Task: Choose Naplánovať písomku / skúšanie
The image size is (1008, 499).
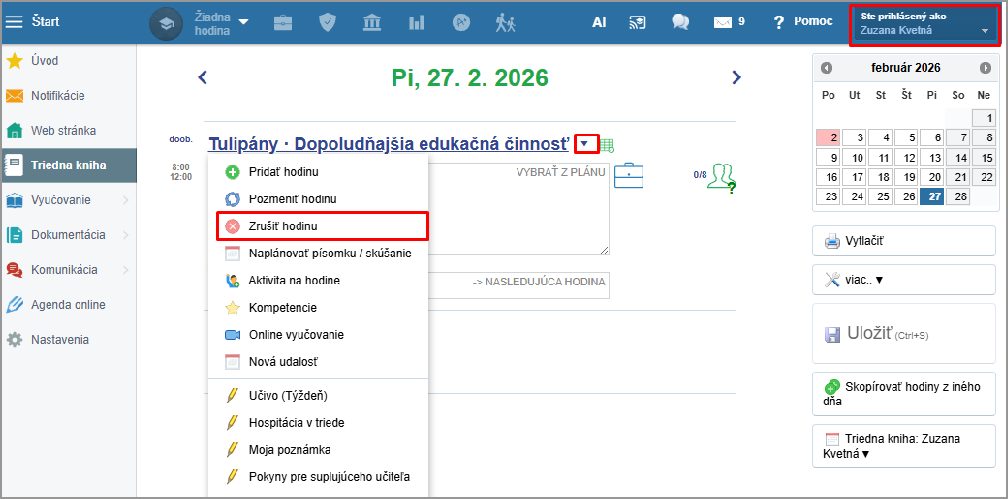Action: pyautogui.click(x=318, y=253)
